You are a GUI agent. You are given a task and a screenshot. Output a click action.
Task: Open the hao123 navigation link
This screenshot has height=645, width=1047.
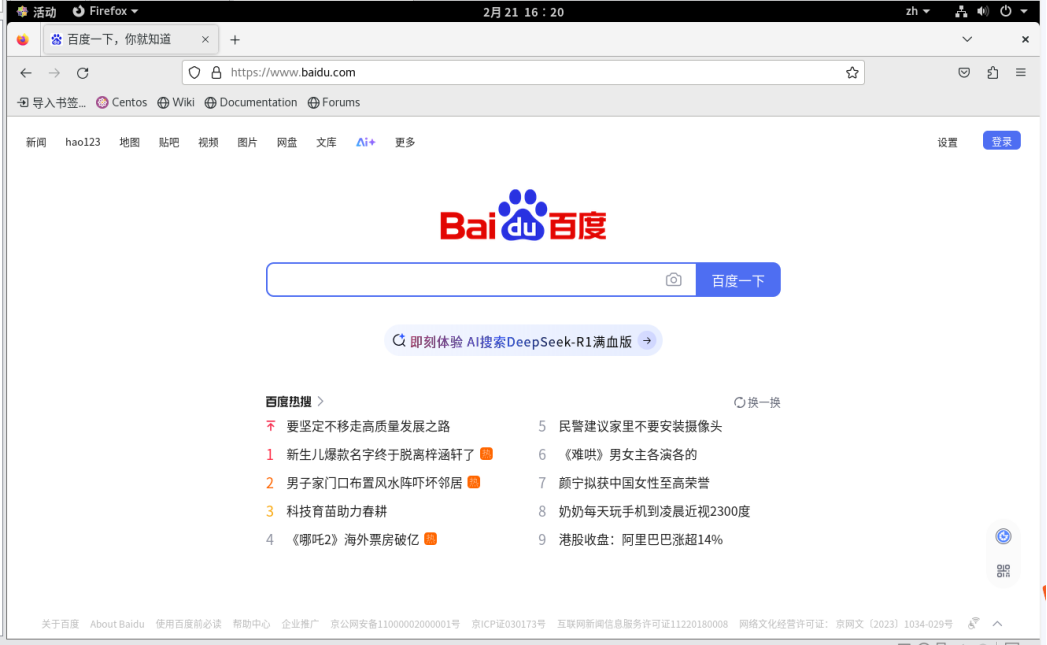click(83, 142)
